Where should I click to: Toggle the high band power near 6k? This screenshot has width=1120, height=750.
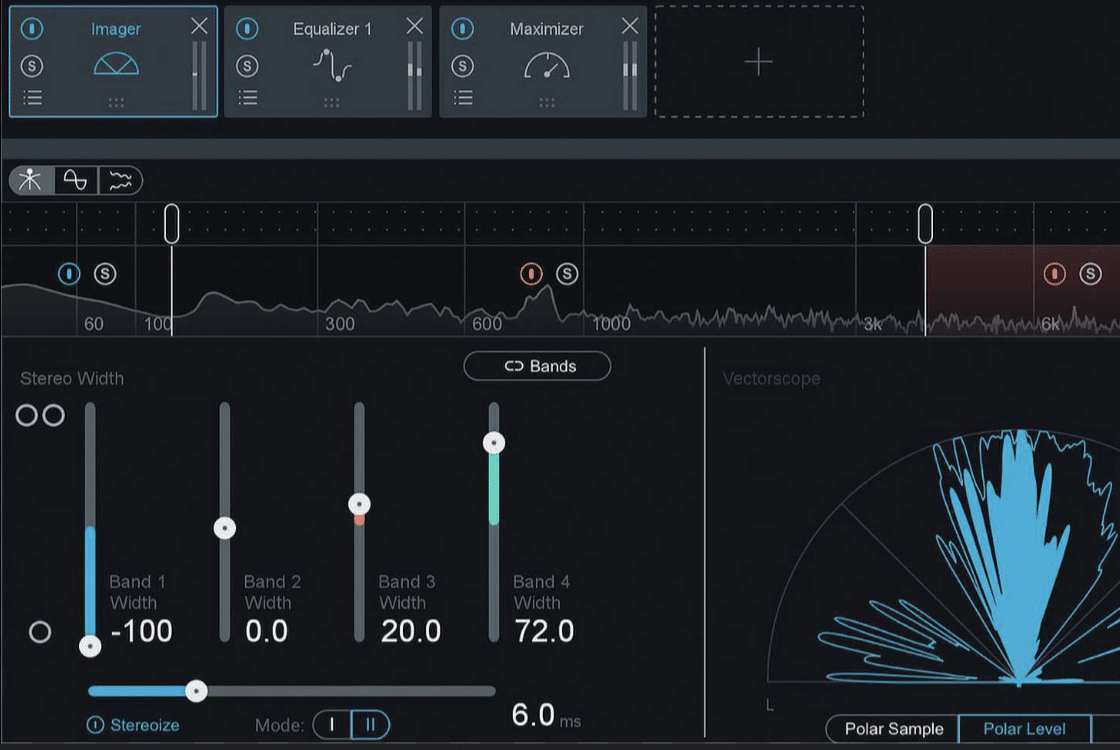[x=1055, y=274]
